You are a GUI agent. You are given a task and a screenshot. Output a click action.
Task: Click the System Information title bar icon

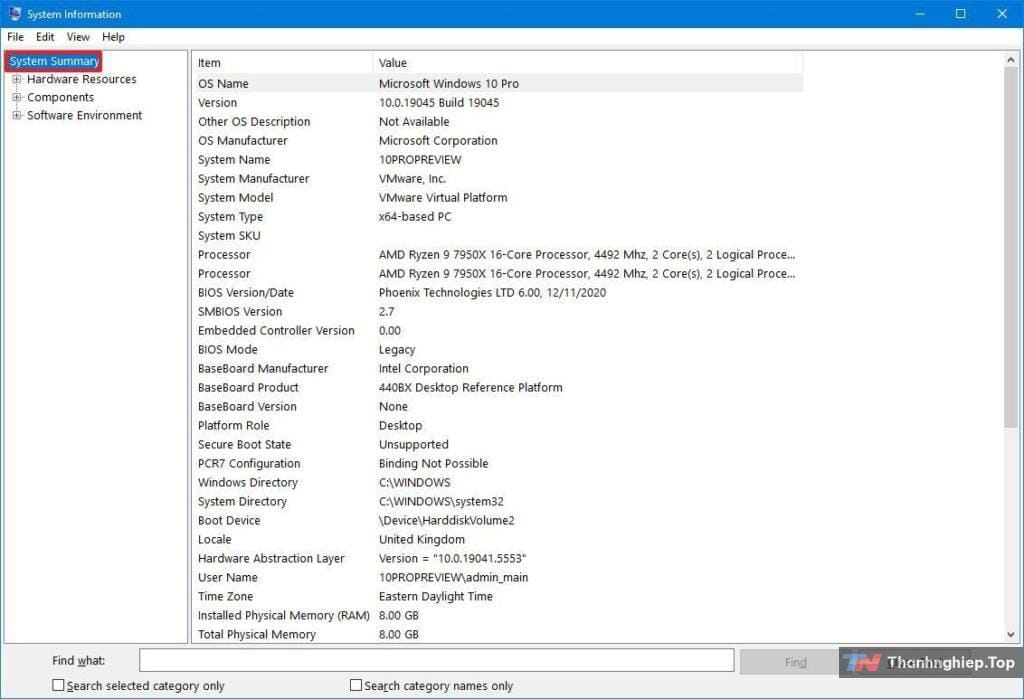[14, 13]
